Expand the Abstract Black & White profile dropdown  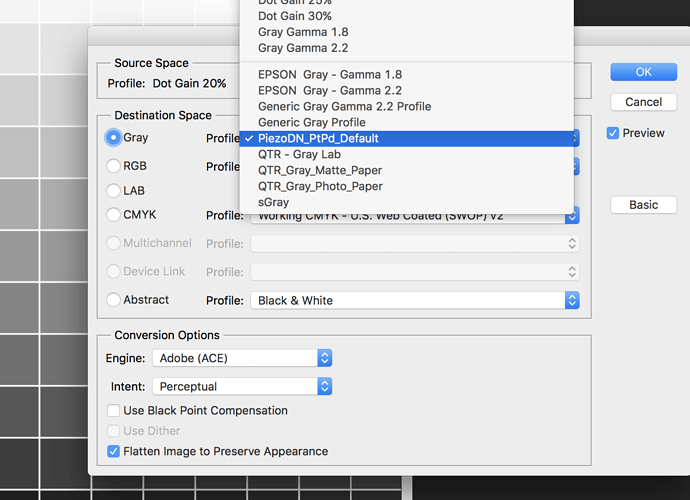point(414,300)
